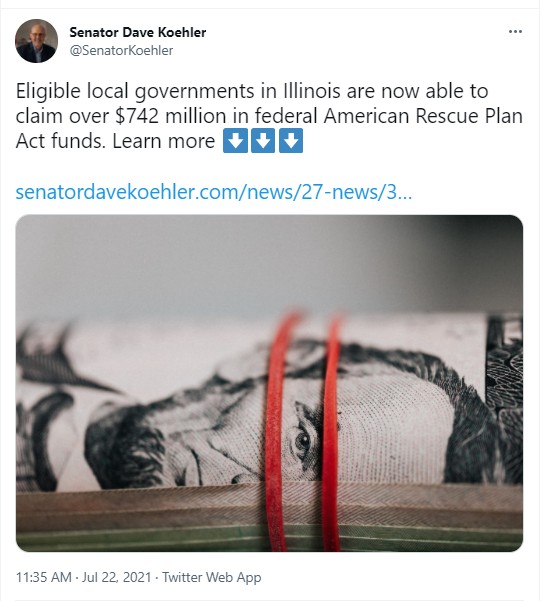The height and width of the screenshot is (601, 542).
Task: Click the last down-arrow emoji
Action: point(291,141)
